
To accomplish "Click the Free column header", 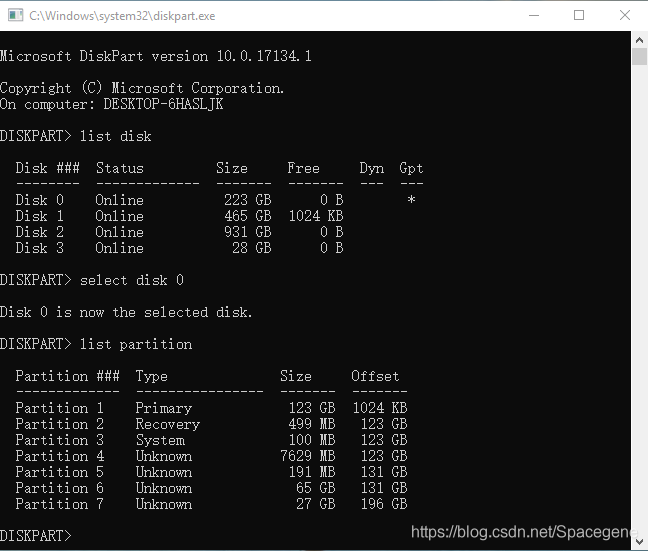I will pyautogui.click(x=303, y=168).
